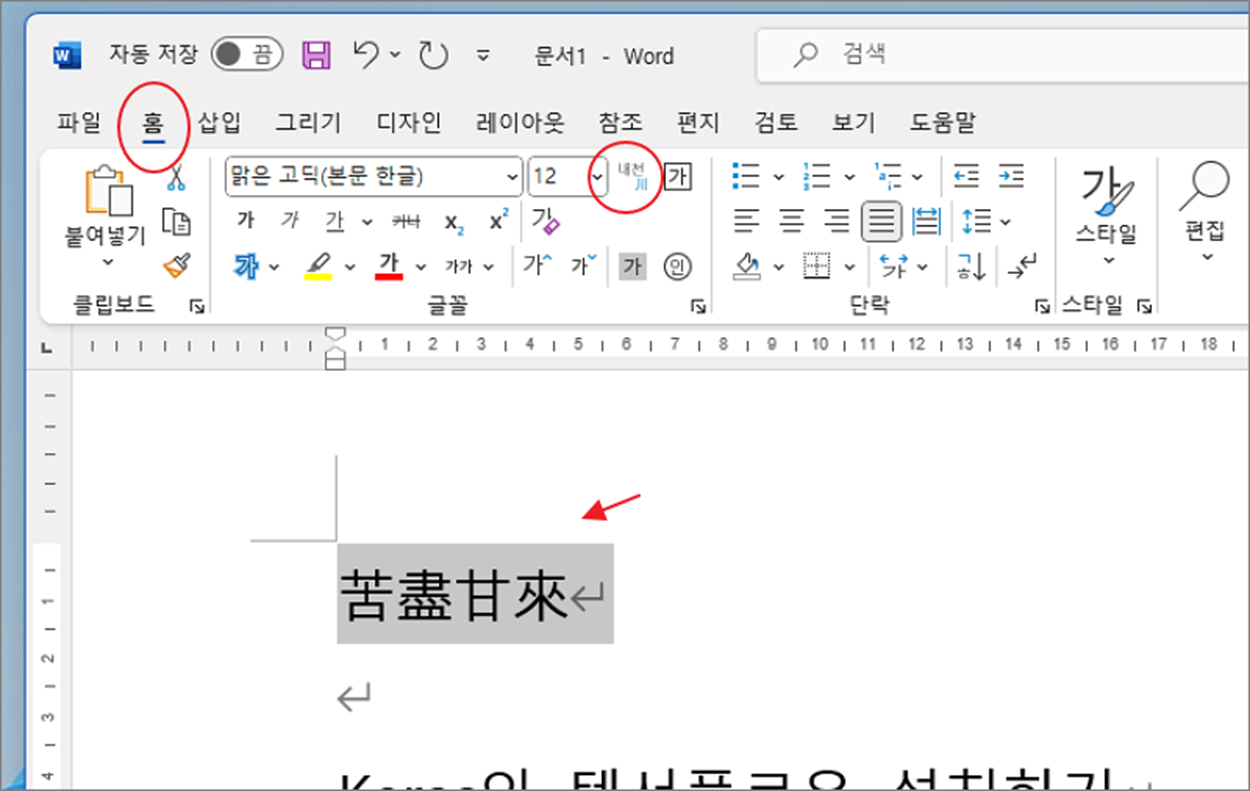Open the 클립보드 dialog launcher
The width and height of the screenshot is (1250, 791).
pyautogui.click(x=197, y=307)
